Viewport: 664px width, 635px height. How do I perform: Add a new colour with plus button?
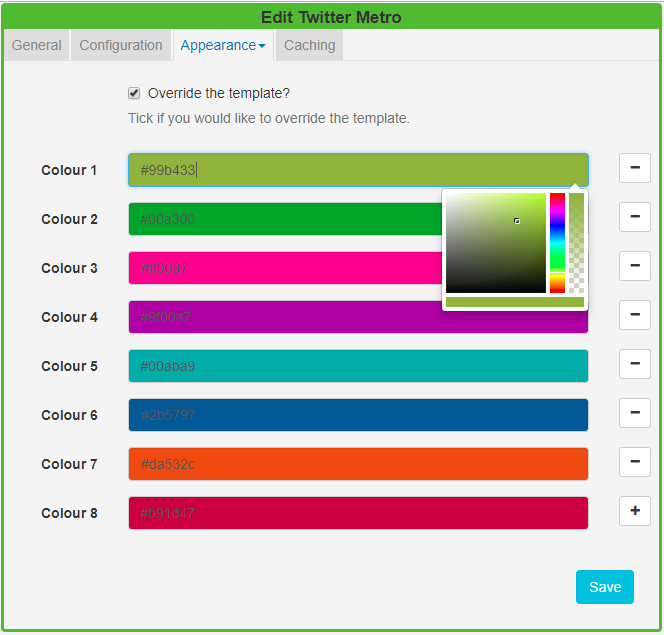click(634, 511)
